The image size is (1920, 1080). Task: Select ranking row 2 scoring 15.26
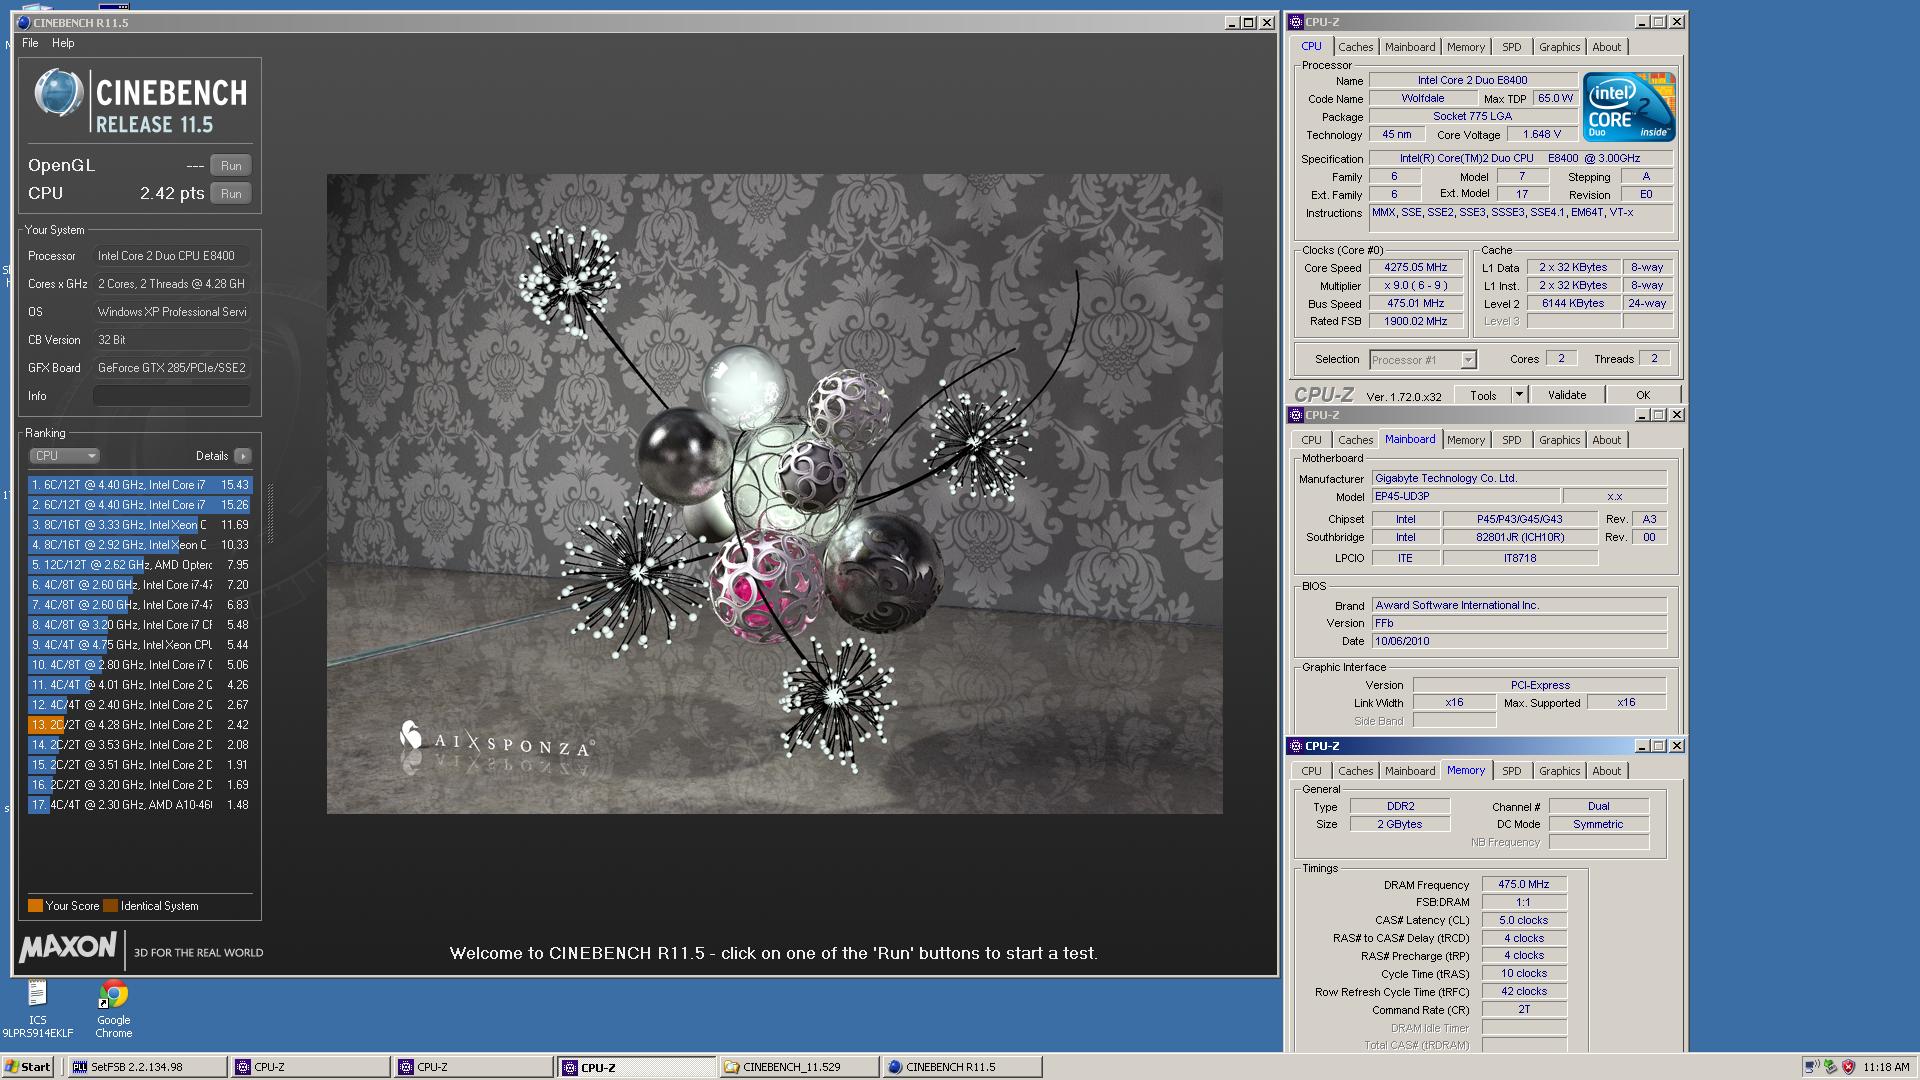click(x=140, y=505)
